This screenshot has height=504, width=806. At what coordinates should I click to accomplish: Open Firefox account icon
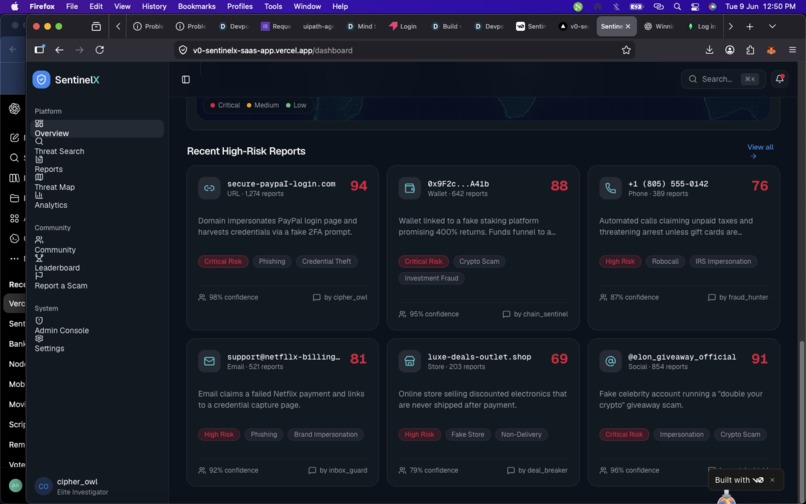[729, 50]
